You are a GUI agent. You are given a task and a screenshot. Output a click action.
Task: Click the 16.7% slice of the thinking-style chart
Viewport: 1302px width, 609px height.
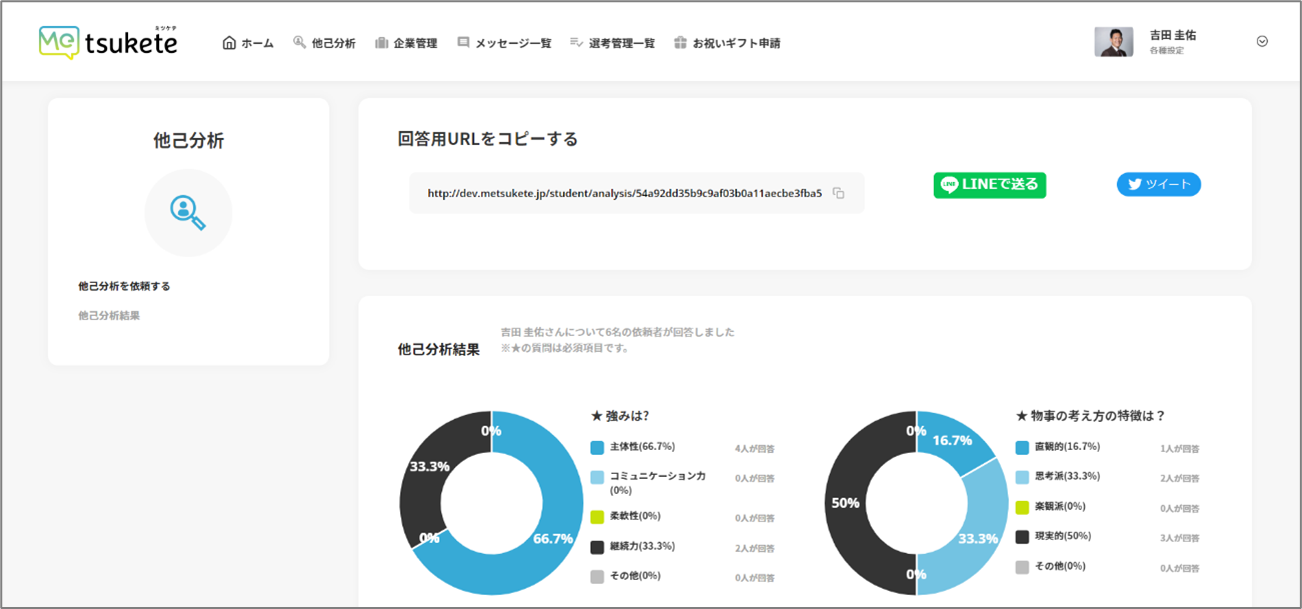point(950,441)
